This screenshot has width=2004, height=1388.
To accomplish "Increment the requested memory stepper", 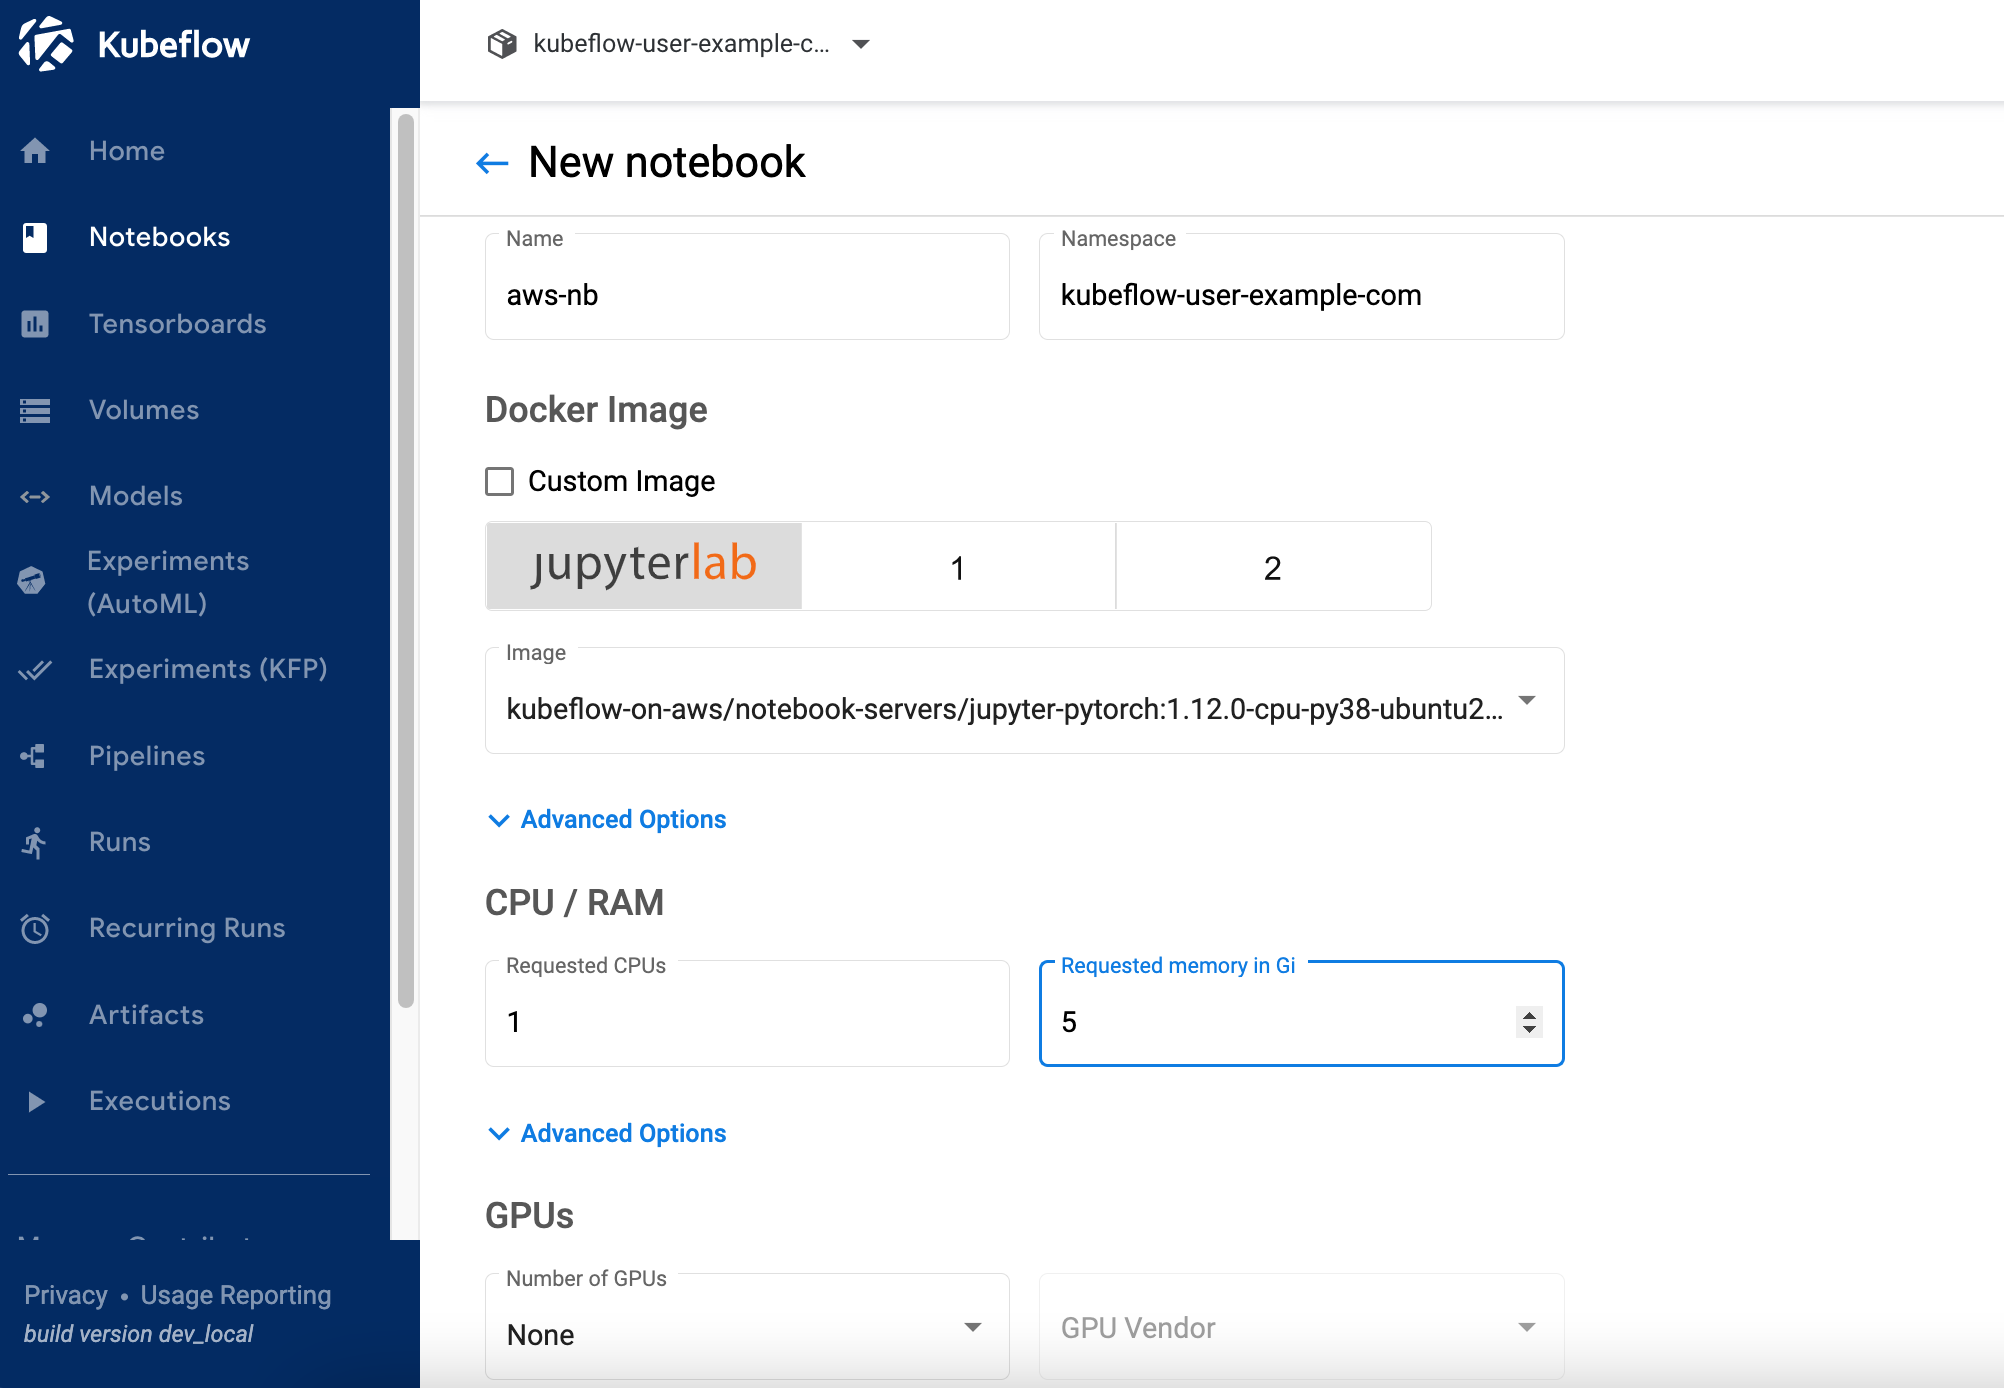I will tap(1529, 1014).
